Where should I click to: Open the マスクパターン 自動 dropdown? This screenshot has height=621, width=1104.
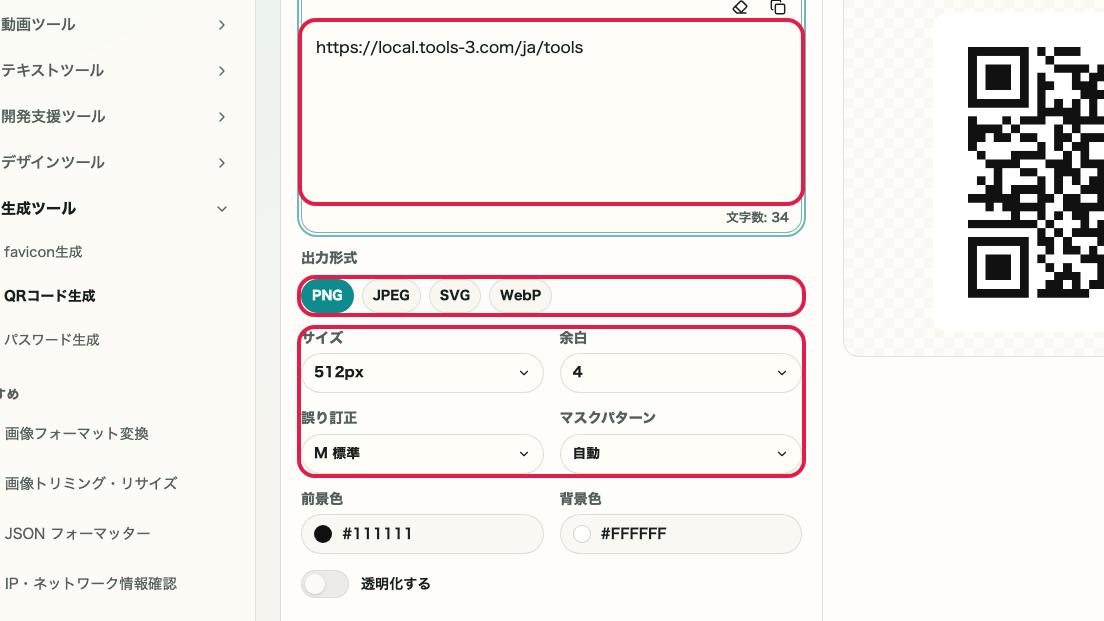tap(681, 453)
